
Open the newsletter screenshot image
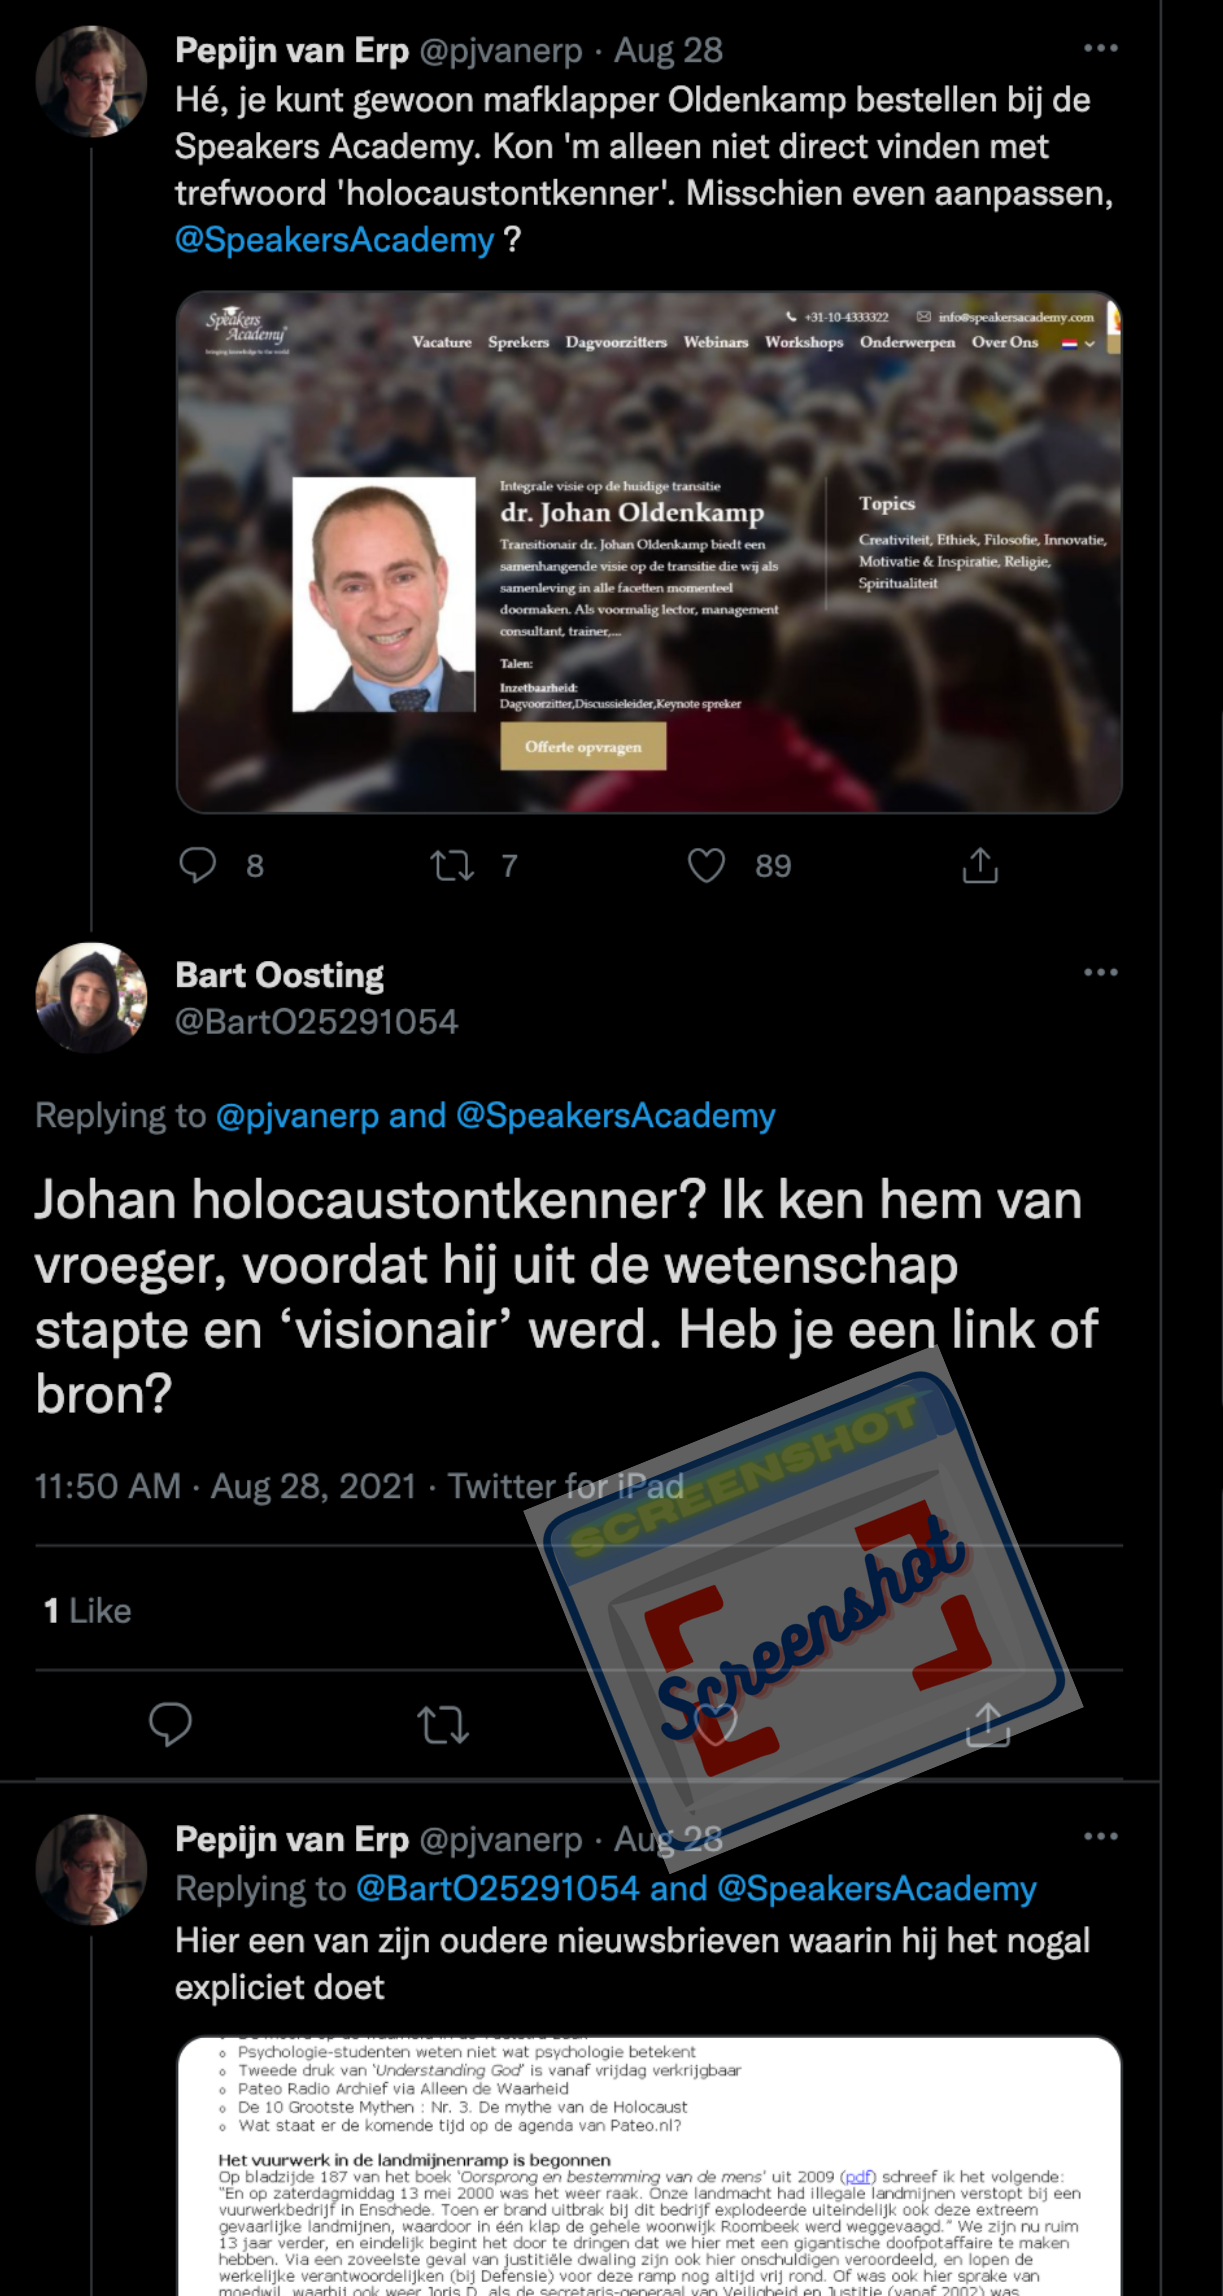pos(649,2166)
